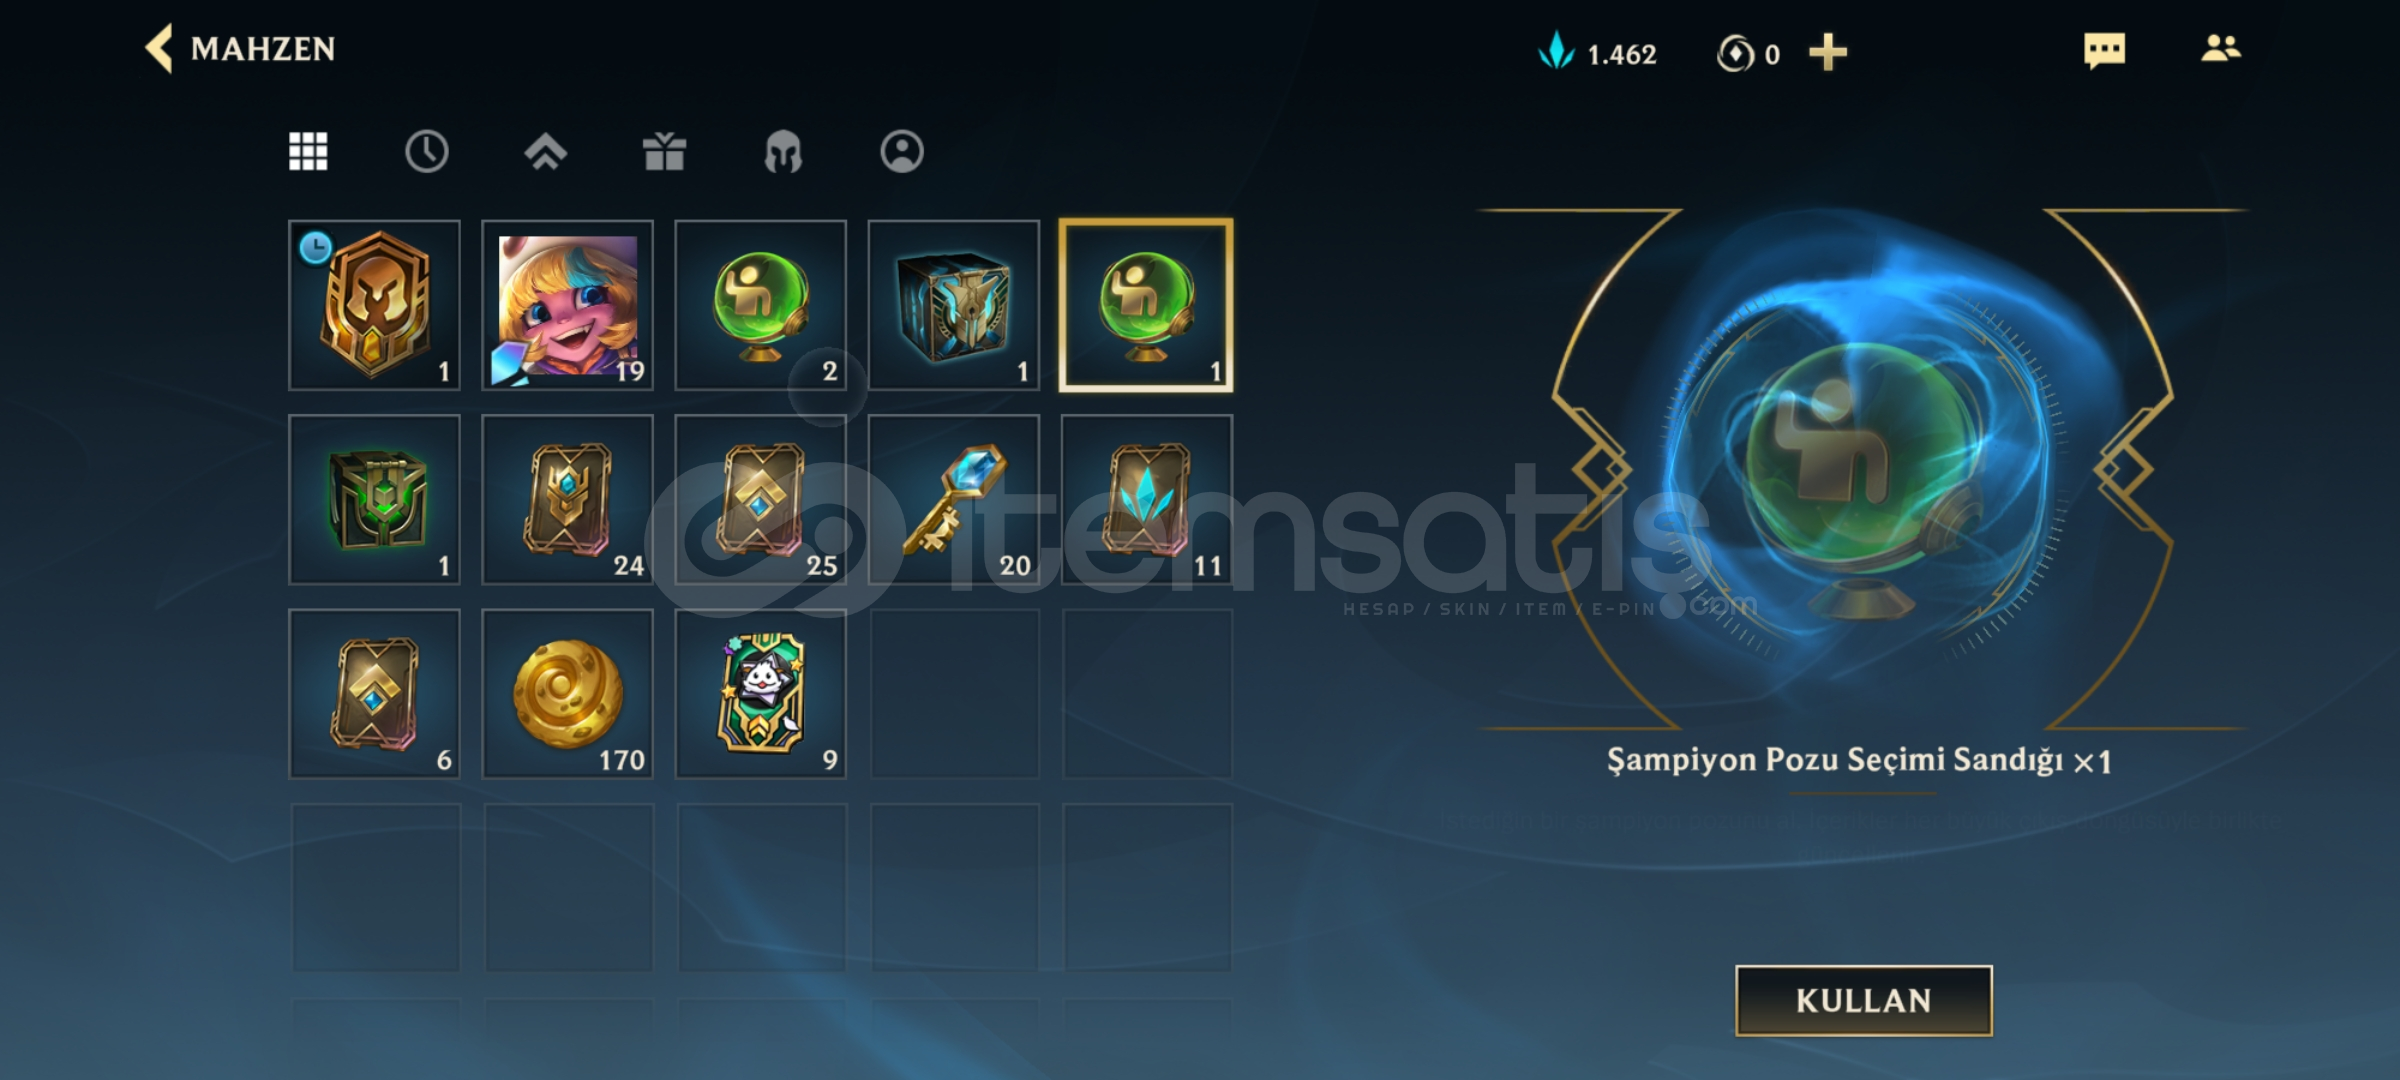Open the helmet champion filter tab
Screen dimensions: 2400x1080
point(783,152)
